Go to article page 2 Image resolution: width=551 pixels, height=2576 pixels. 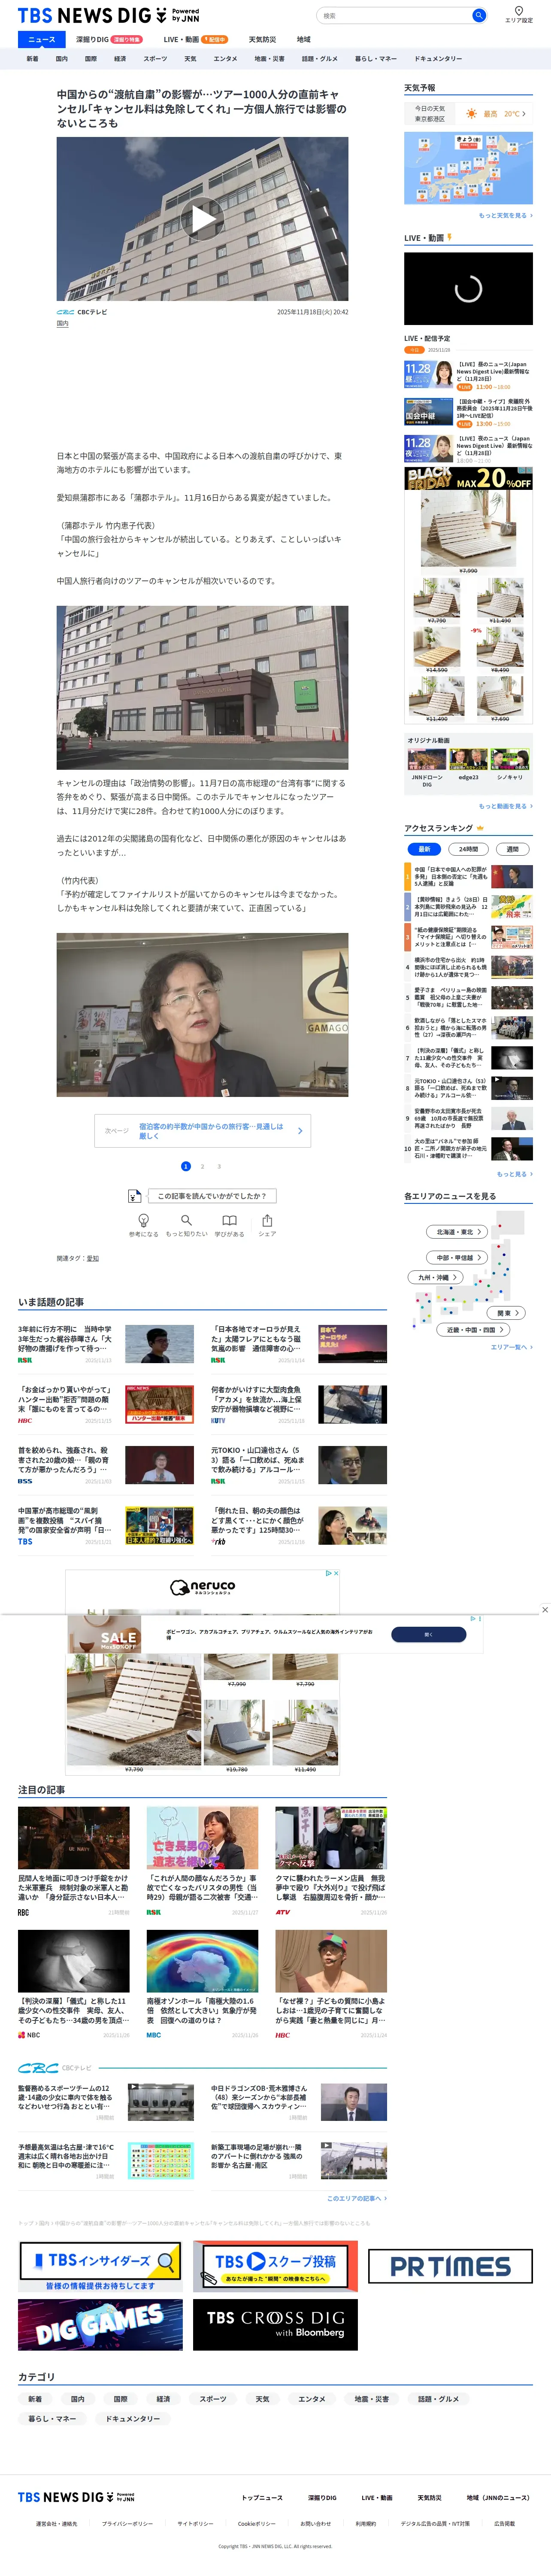click(202, 1166)
